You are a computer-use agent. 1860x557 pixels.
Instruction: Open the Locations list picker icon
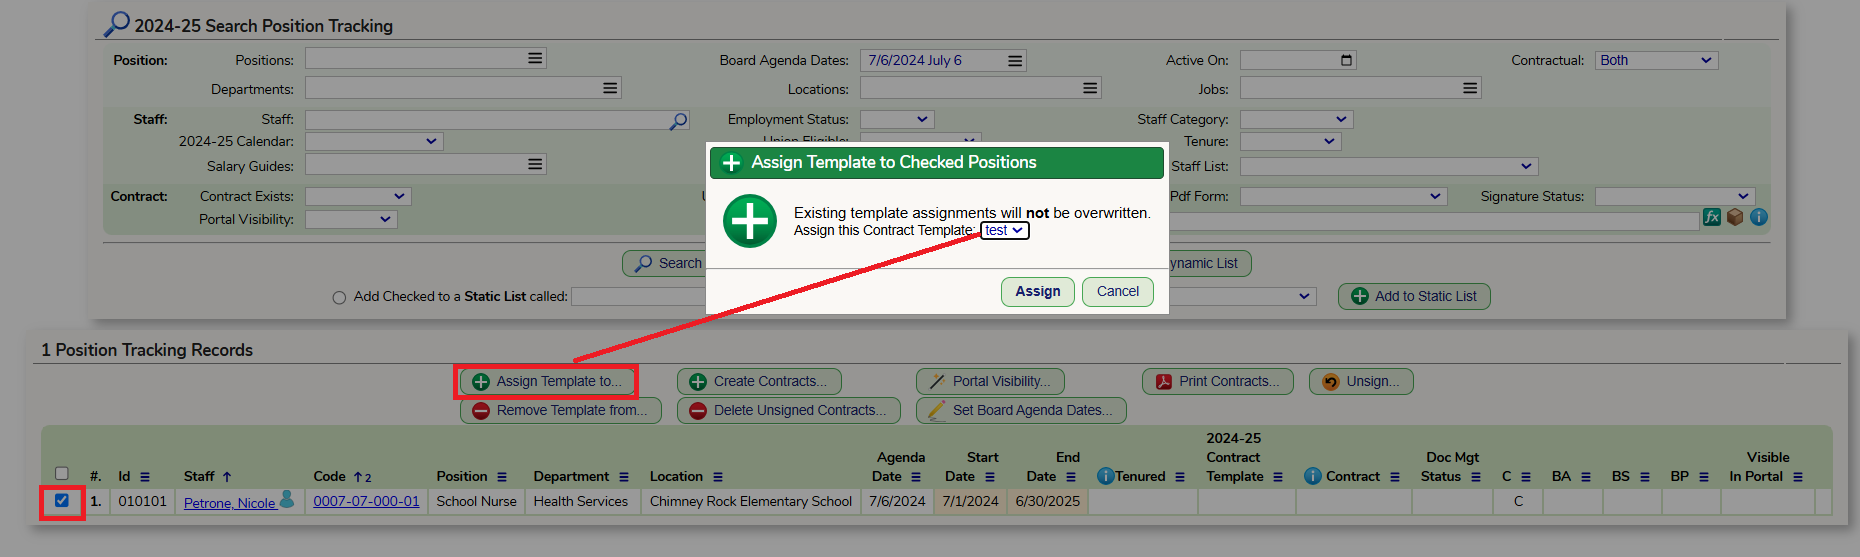[1090, 88]
